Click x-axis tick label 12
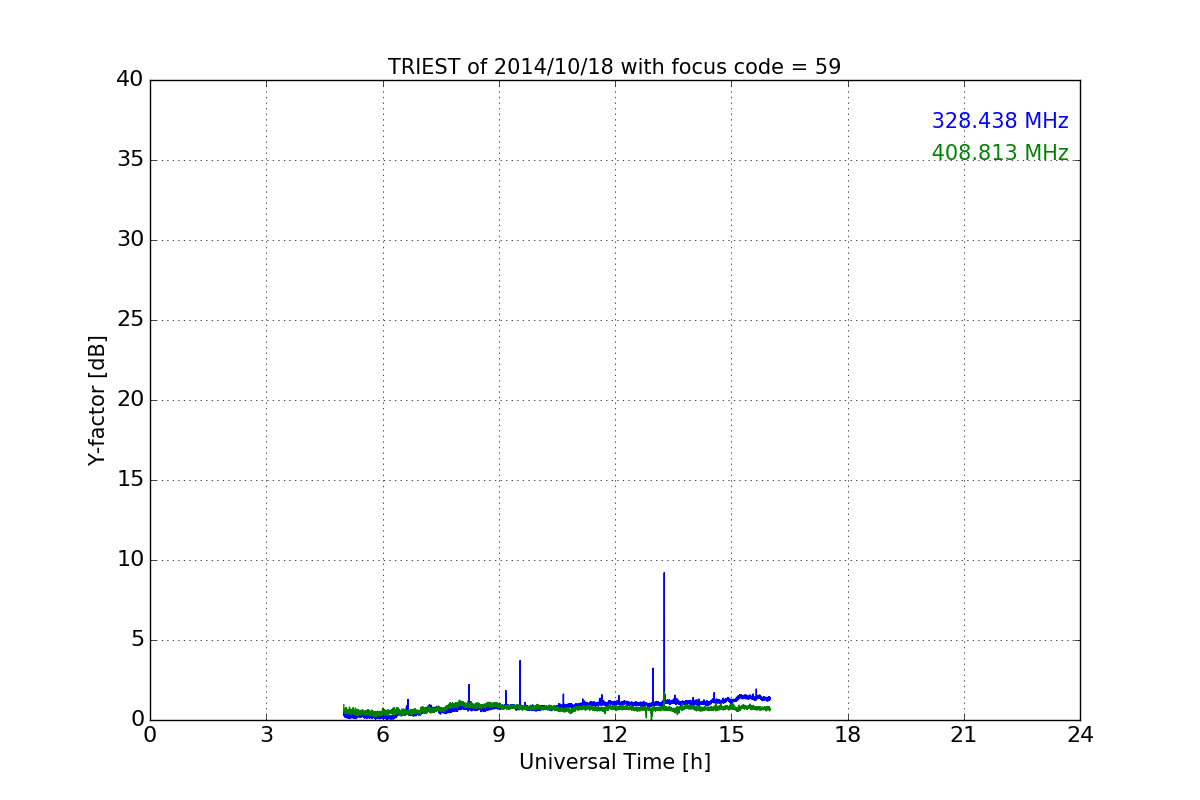1200x800 pixels. coord(615,735)
